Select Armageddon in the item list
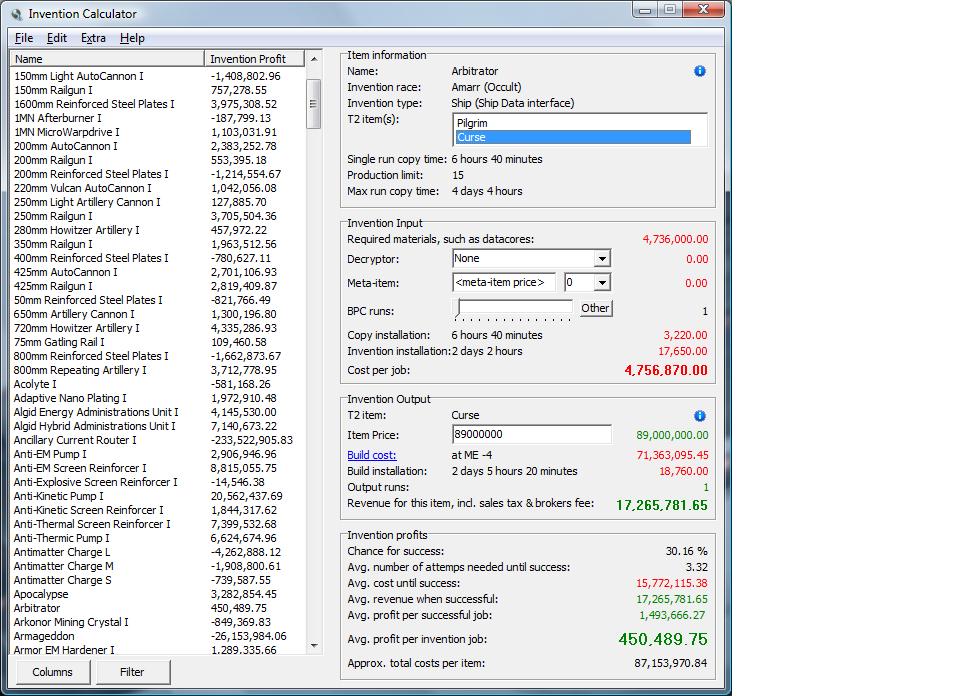 (158, 637)
